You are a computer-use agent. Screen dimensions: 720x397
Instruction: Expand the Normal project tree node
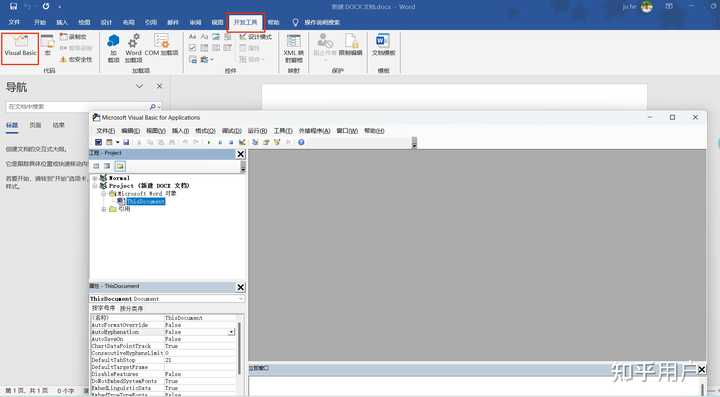point(95,178)
